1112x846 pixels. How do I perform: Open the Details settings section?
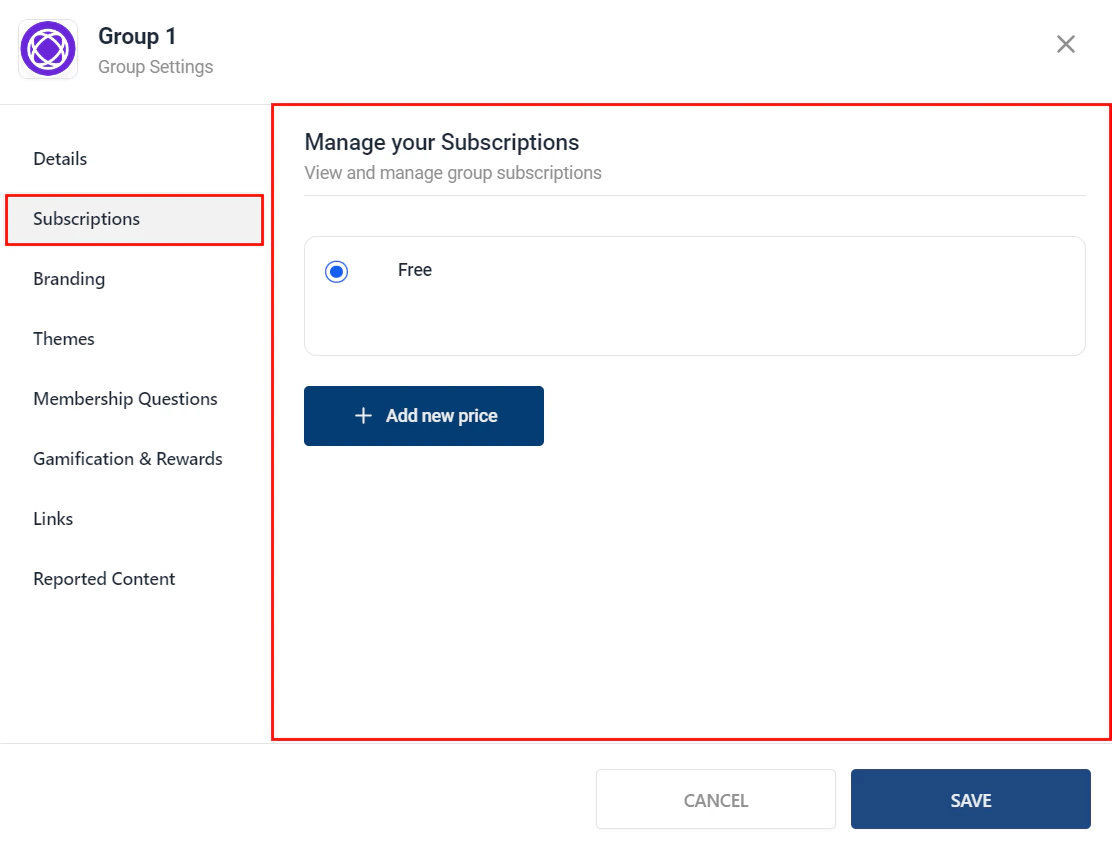coord(59,158)
